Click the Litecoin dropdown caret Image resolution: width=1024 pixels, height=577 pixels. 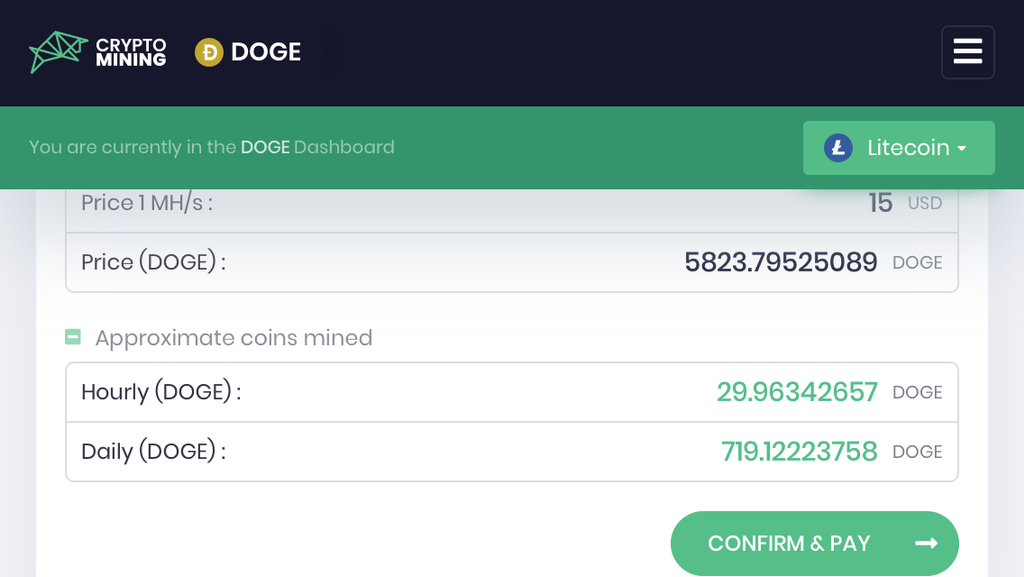(962, 149)
